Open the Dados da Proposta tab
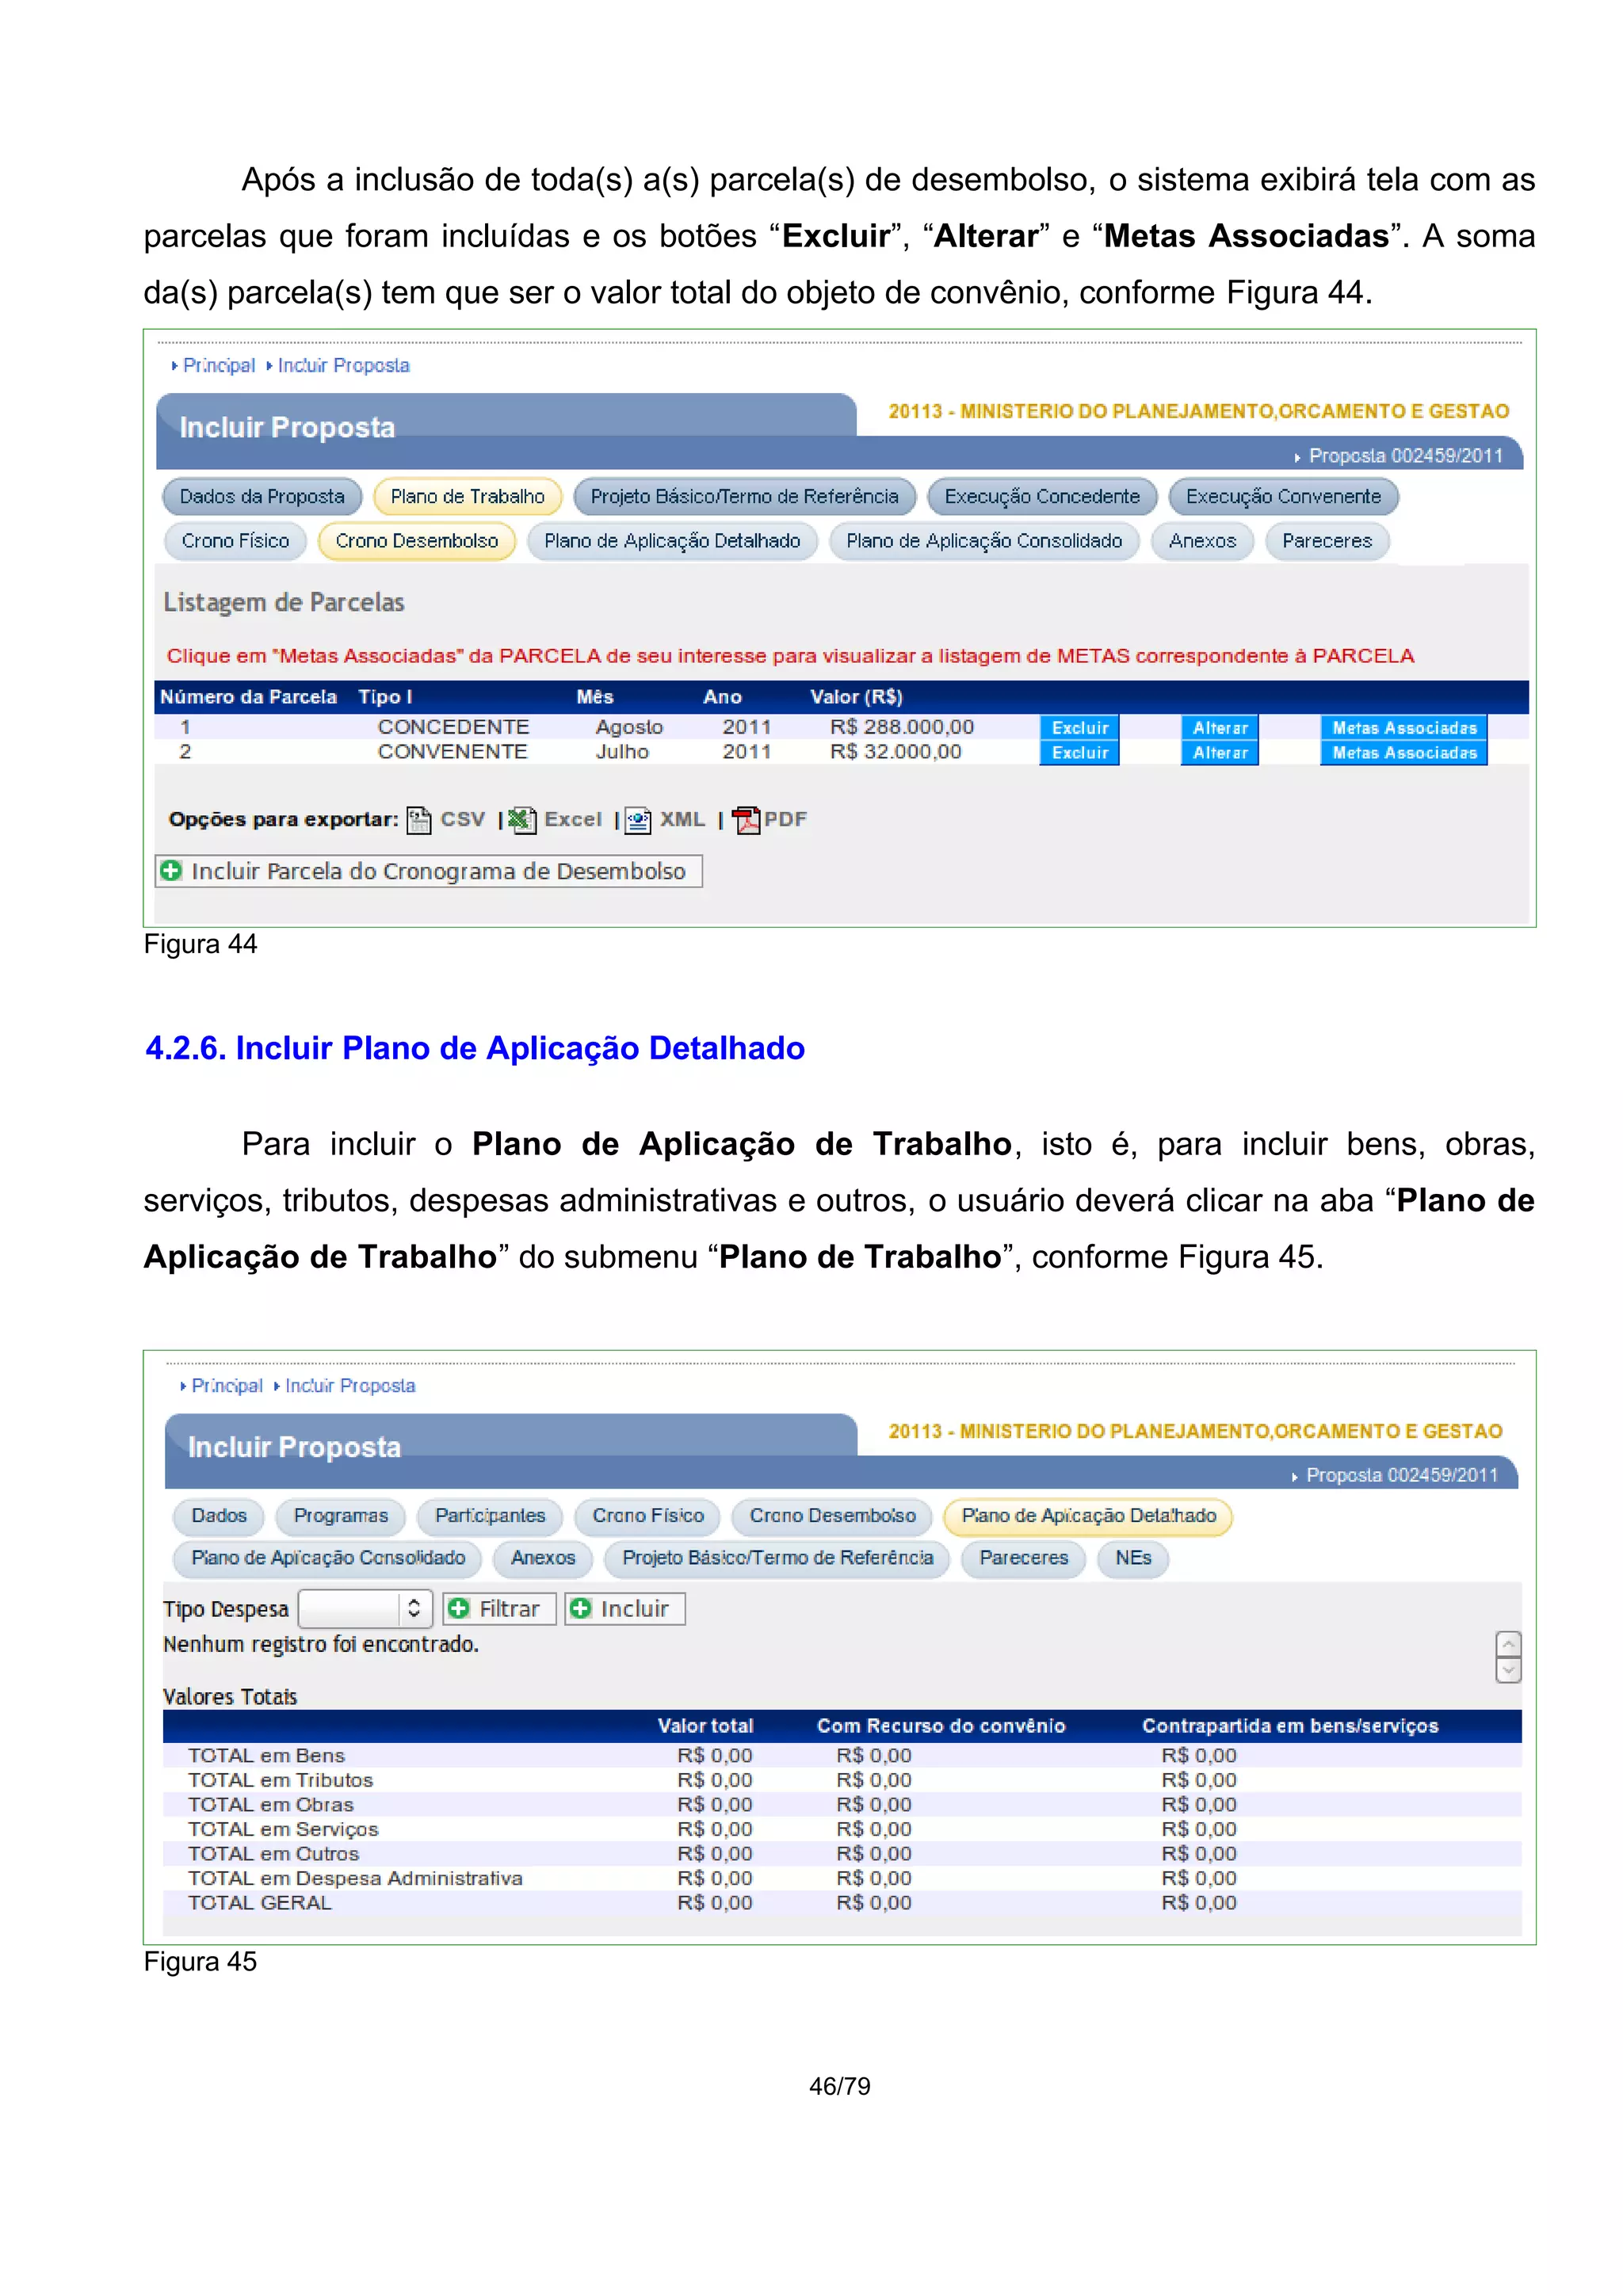The width and height of the screenshot is (1623, 2296). pyautogui.click(x=262, y=497)
